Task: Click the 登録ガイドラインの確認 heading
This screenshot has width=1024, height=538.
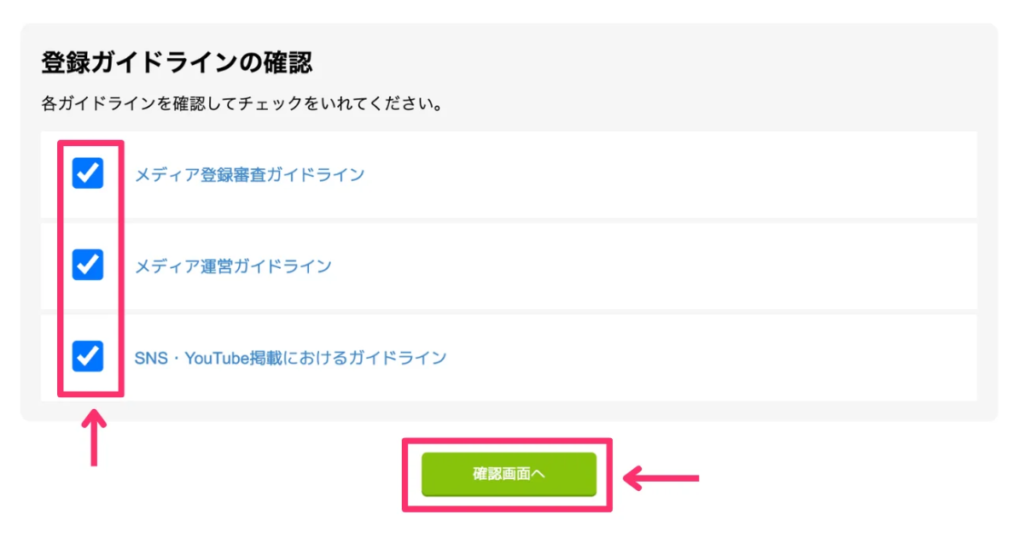Action: point(177,63)
